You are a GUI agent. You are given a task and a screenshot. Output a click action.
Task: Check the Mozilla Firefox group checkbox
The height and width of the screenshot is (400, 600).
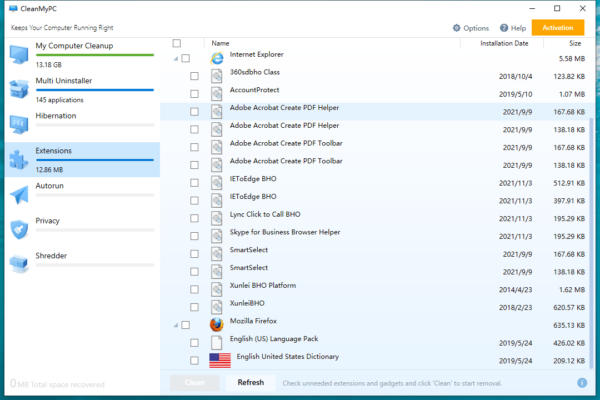[186, 325]
